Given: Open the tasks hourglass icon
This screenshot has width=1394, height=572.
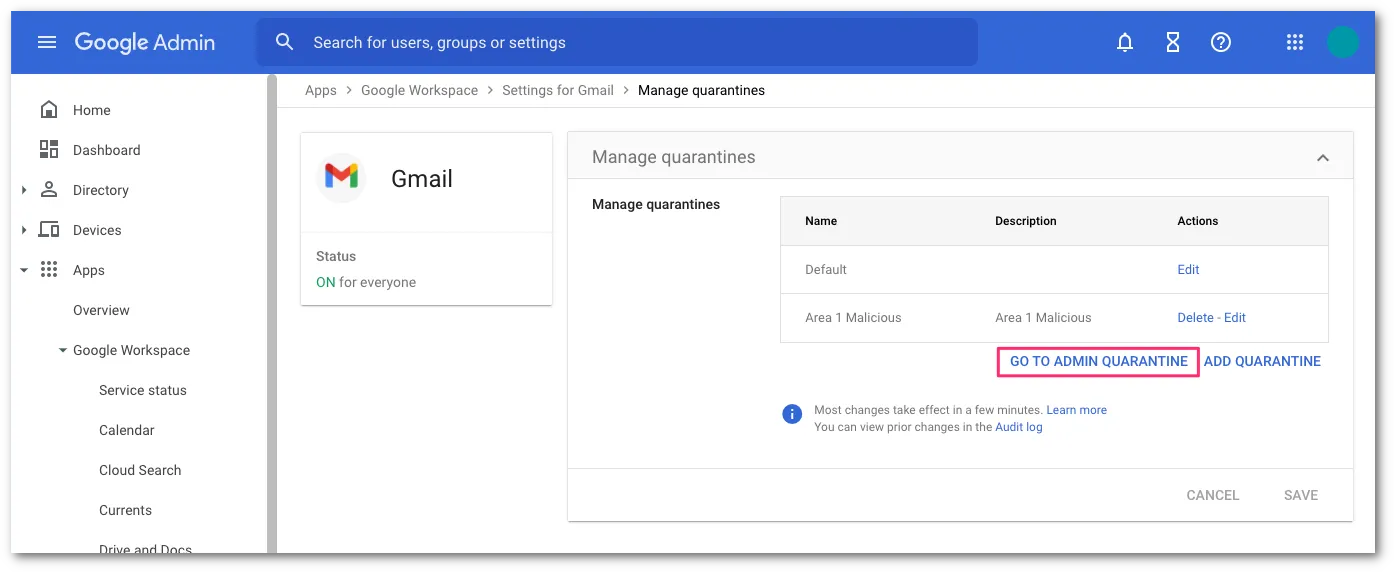Looking at the screenshot, I should 1173,42.
